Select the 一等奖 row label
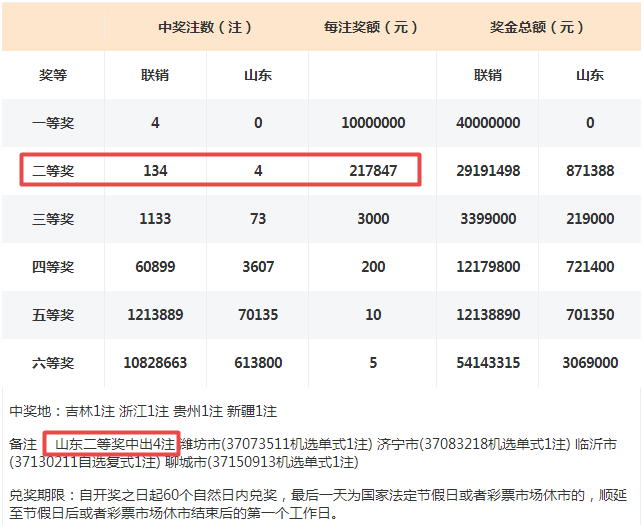 53,123
